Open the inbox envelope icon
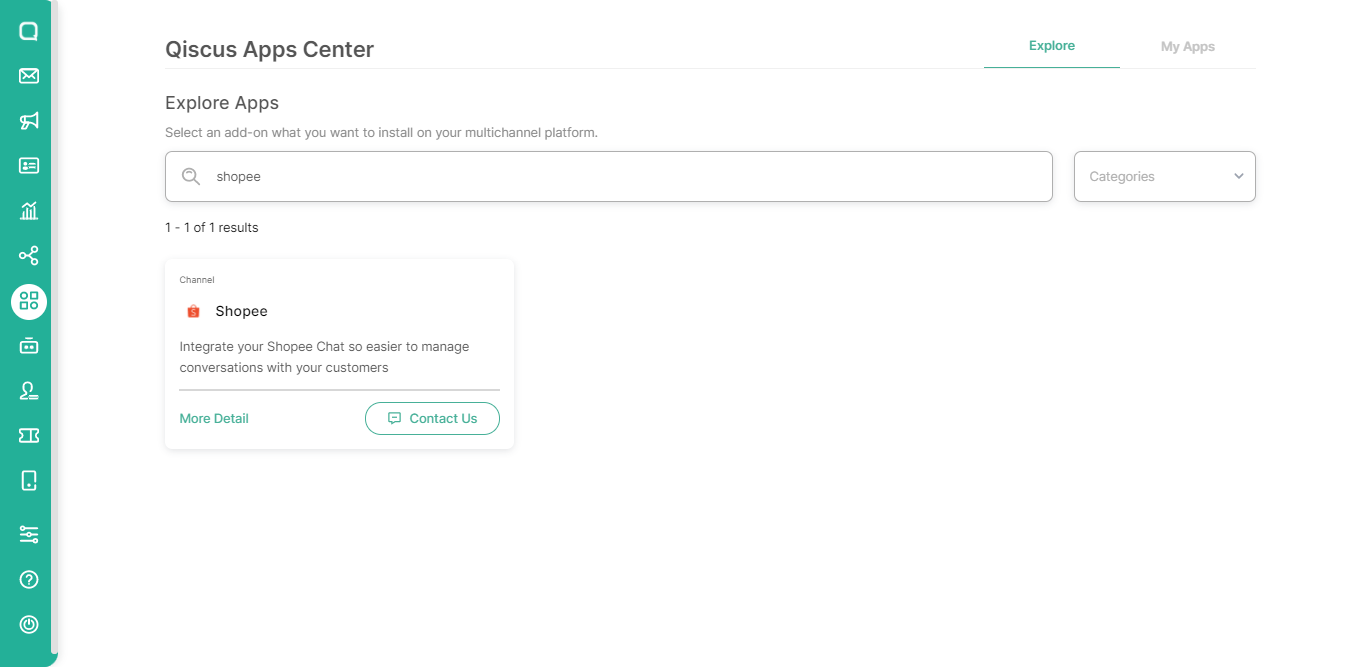The image size is (1366, 667). 29,76
